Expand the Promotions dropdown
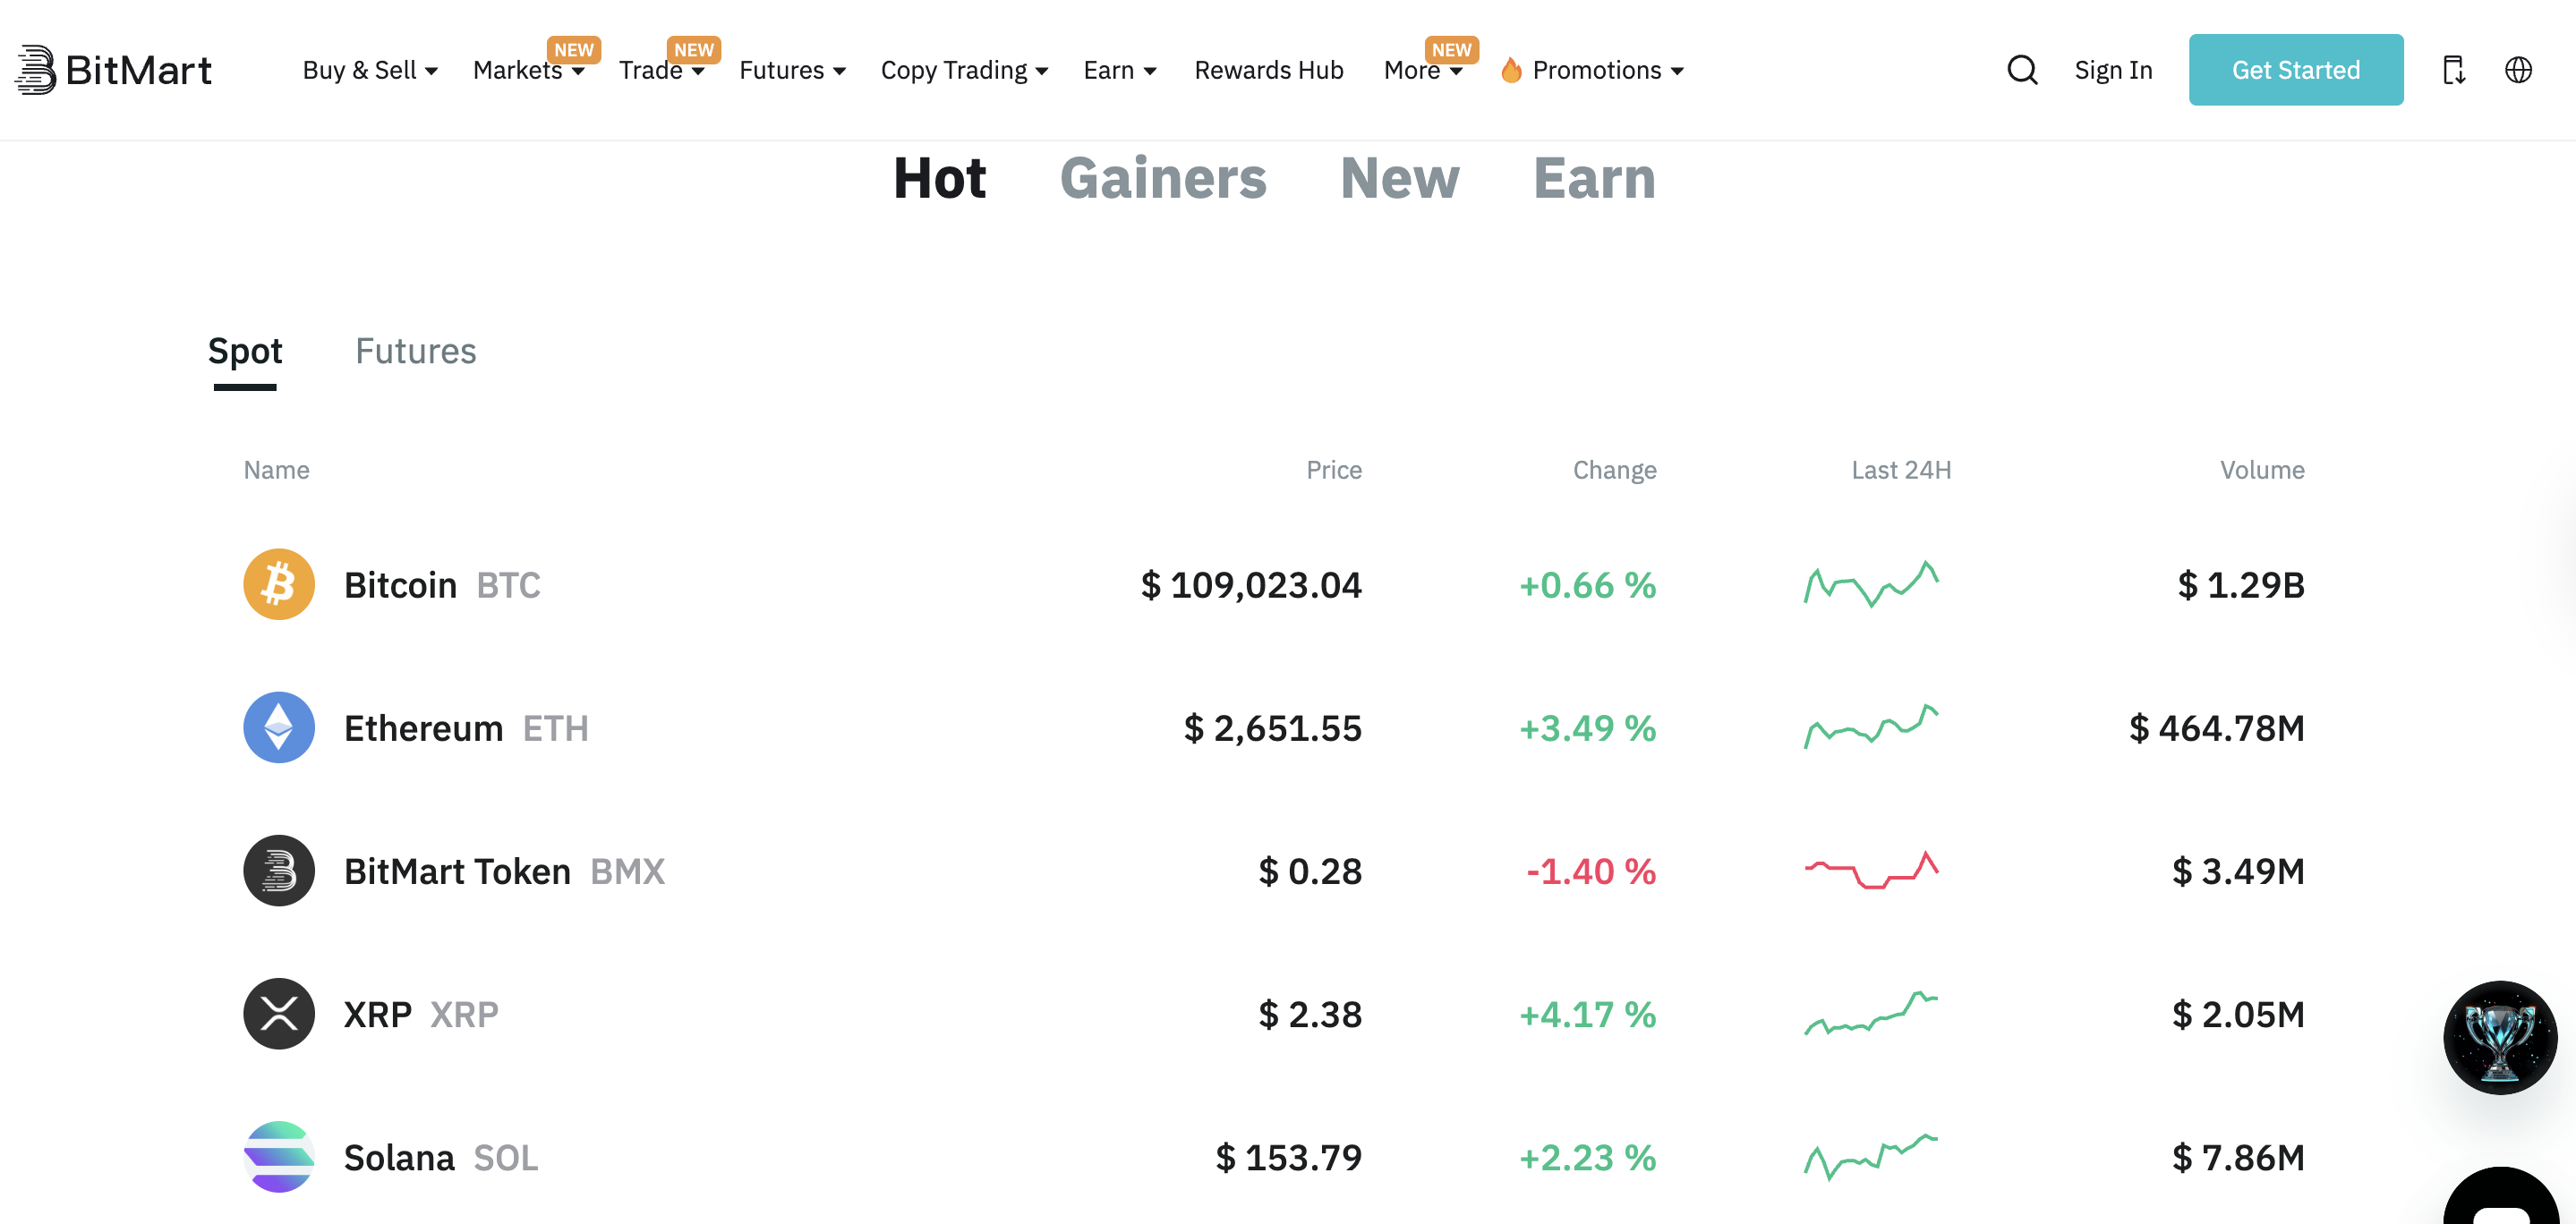Image resolution: width=2576 pixels, height=1224 pixels. pyautogui.click(x=1594, y=70)
